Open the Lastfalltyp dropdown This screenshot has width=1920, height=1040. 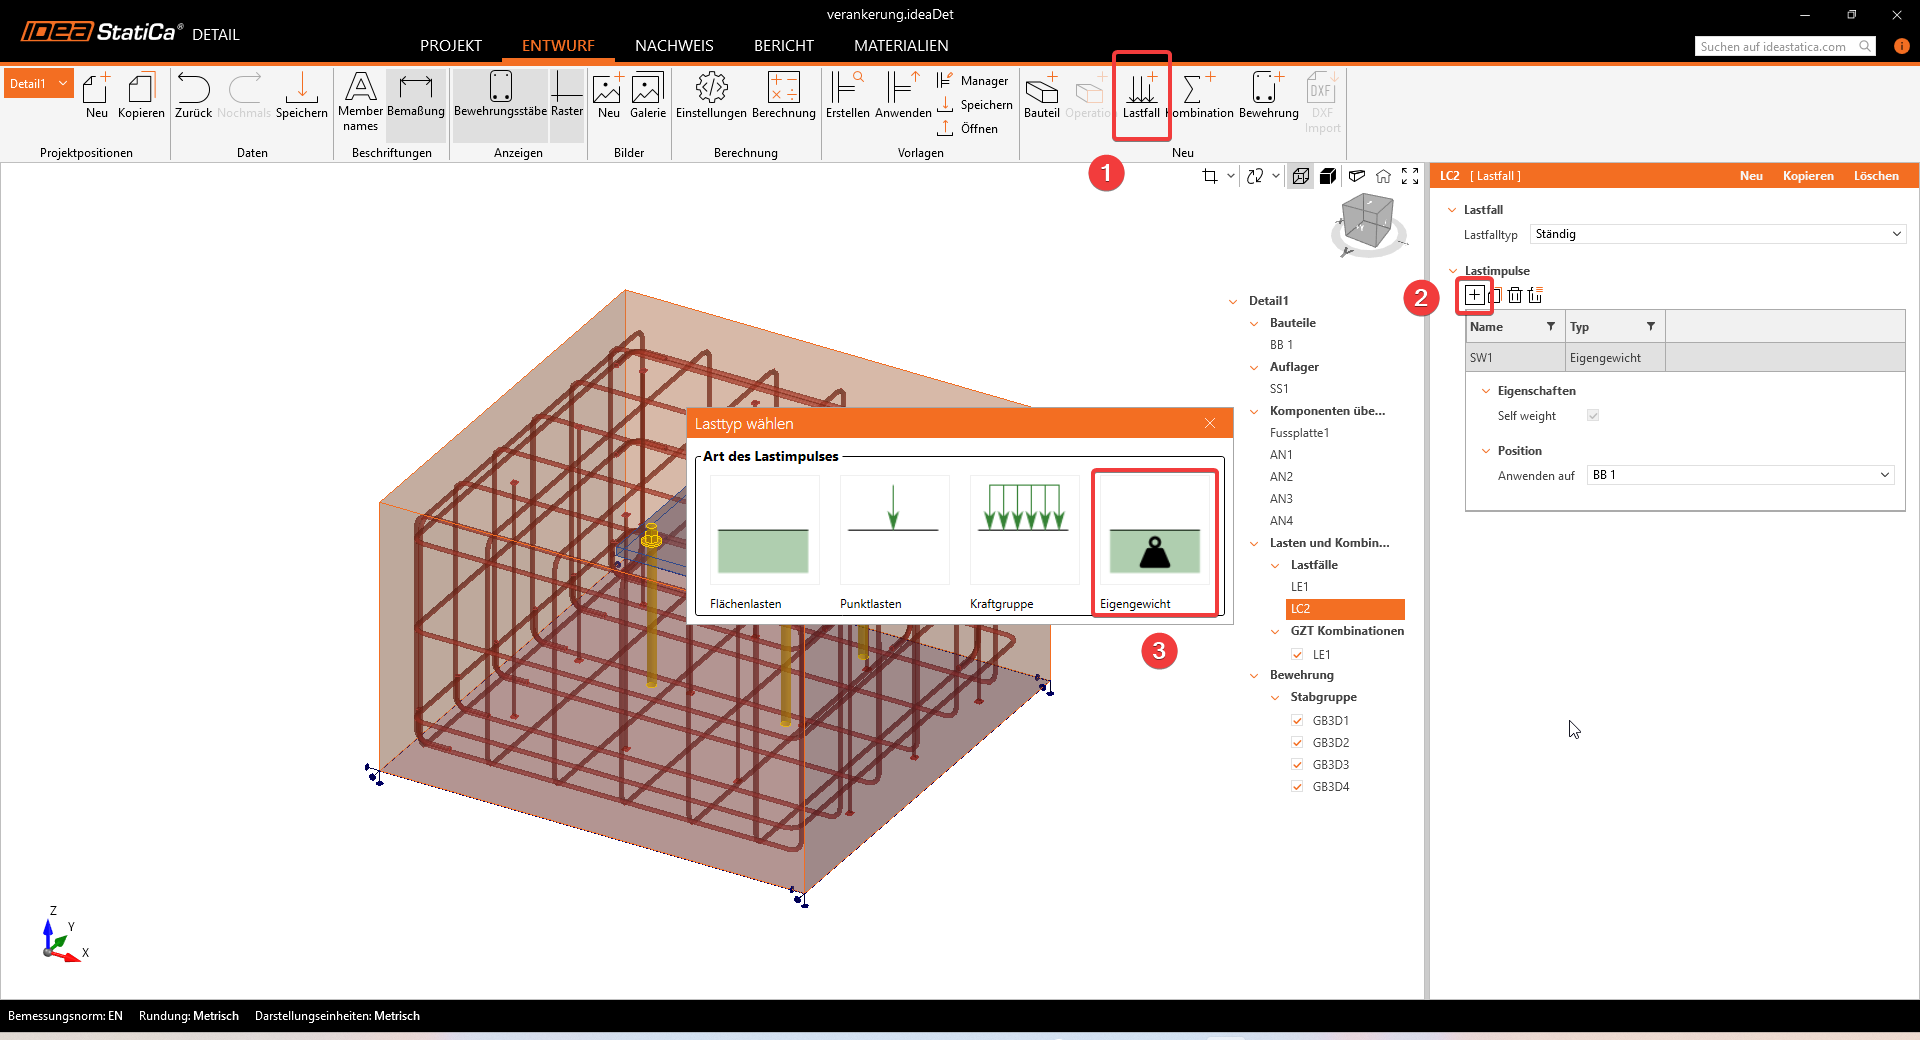coord(1717,234)
